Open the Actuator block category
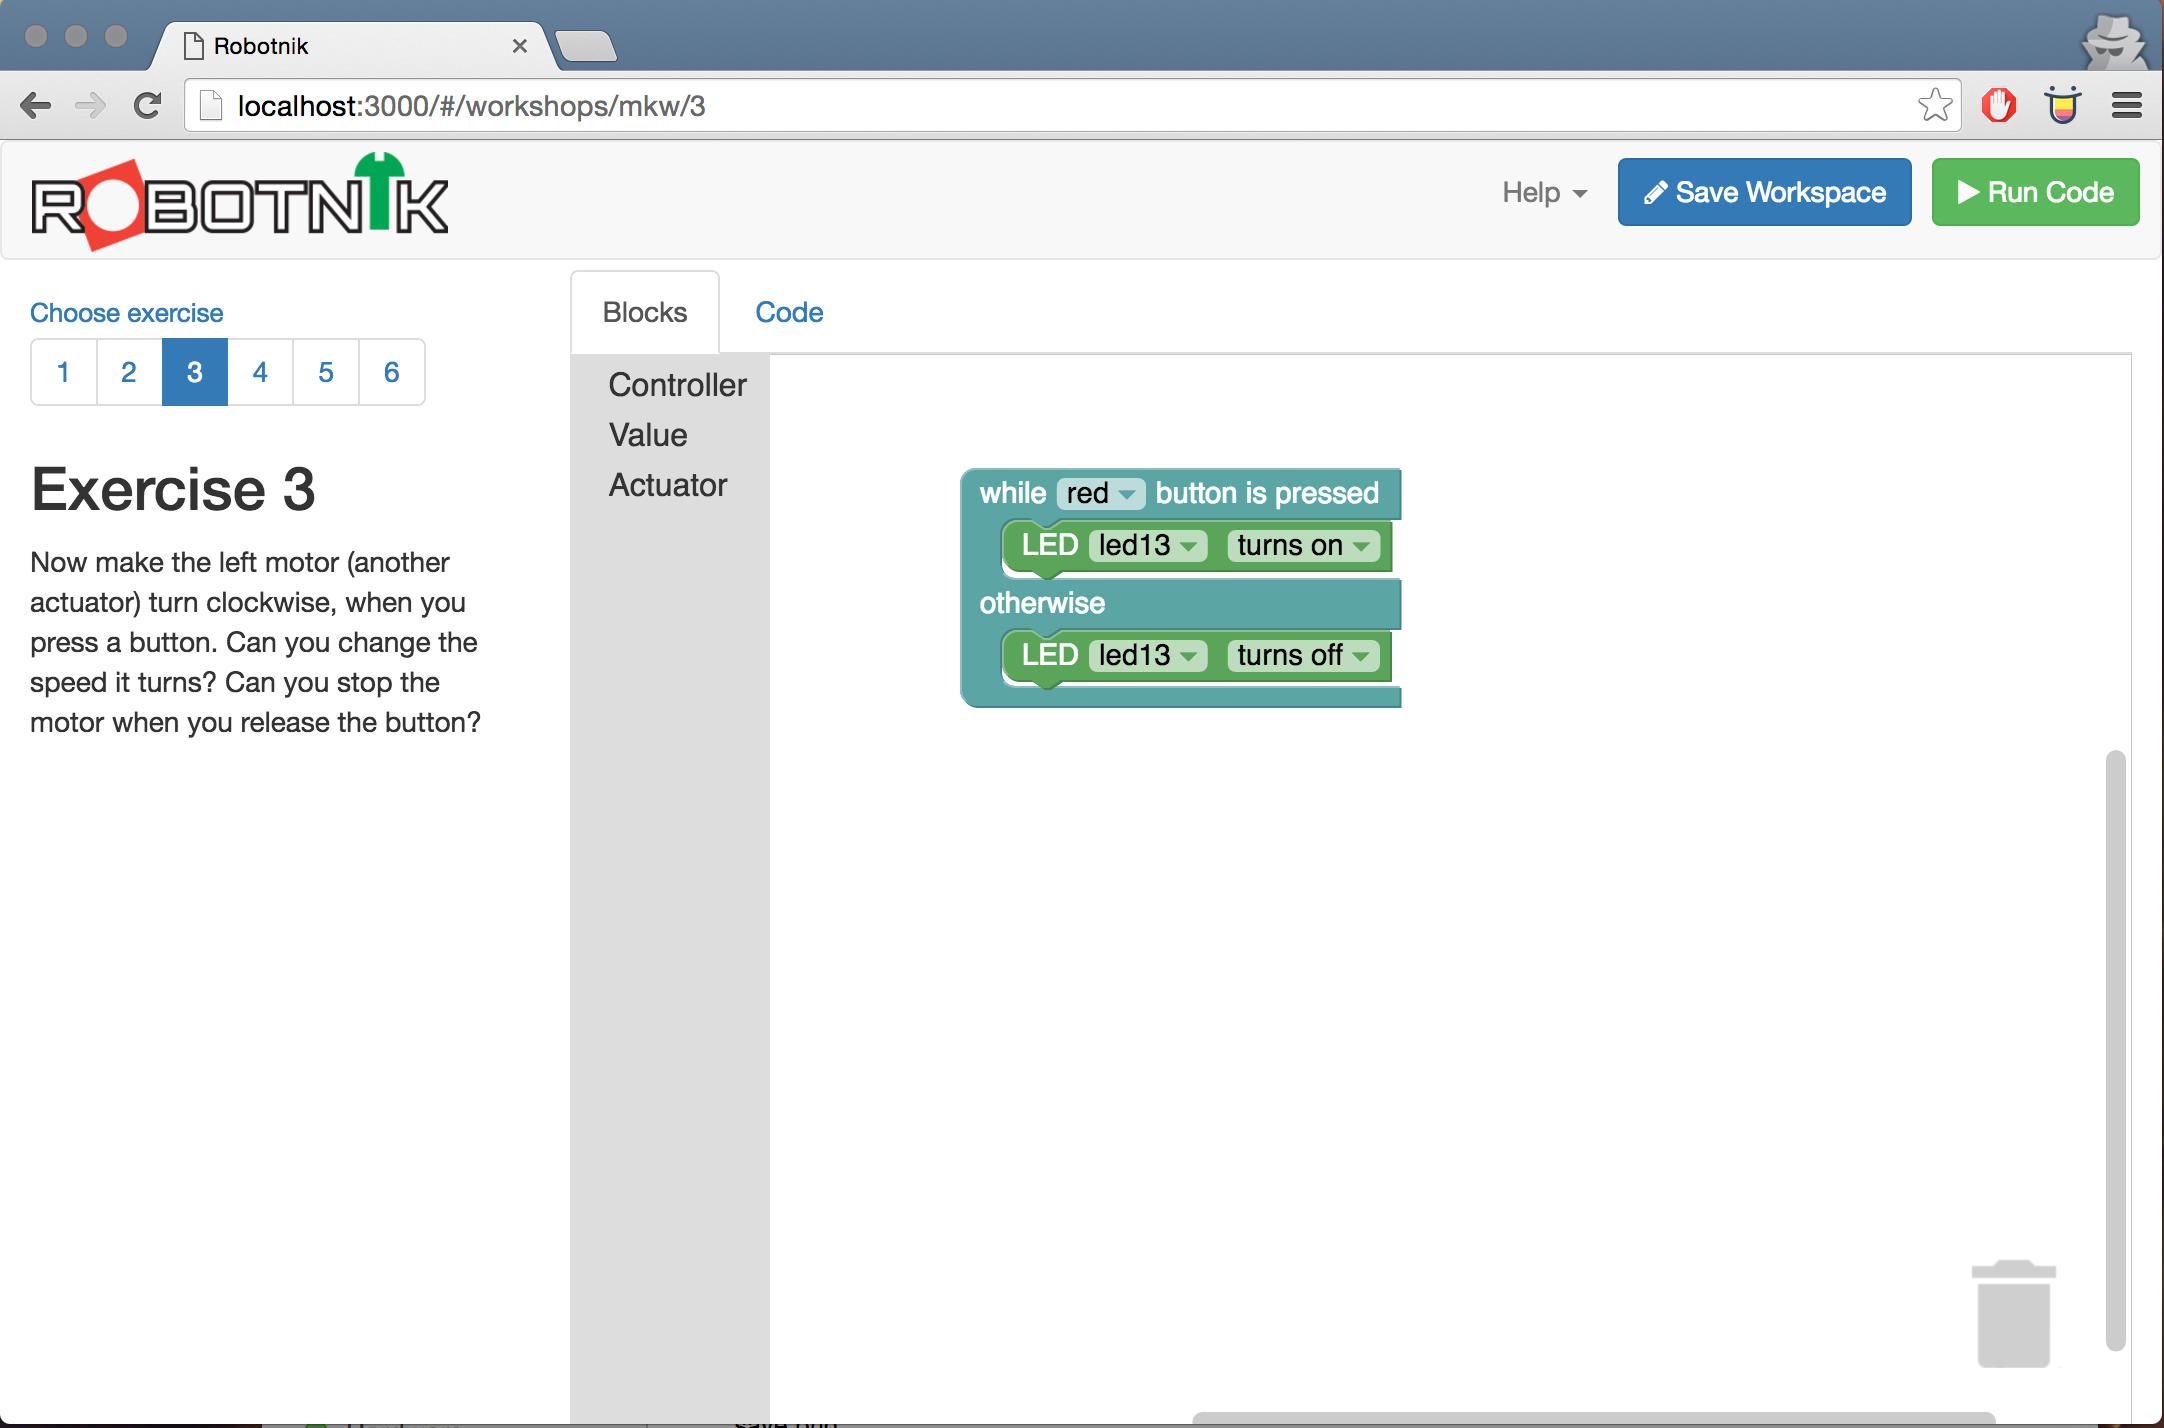2164x1428 pixels. point(668,485)
